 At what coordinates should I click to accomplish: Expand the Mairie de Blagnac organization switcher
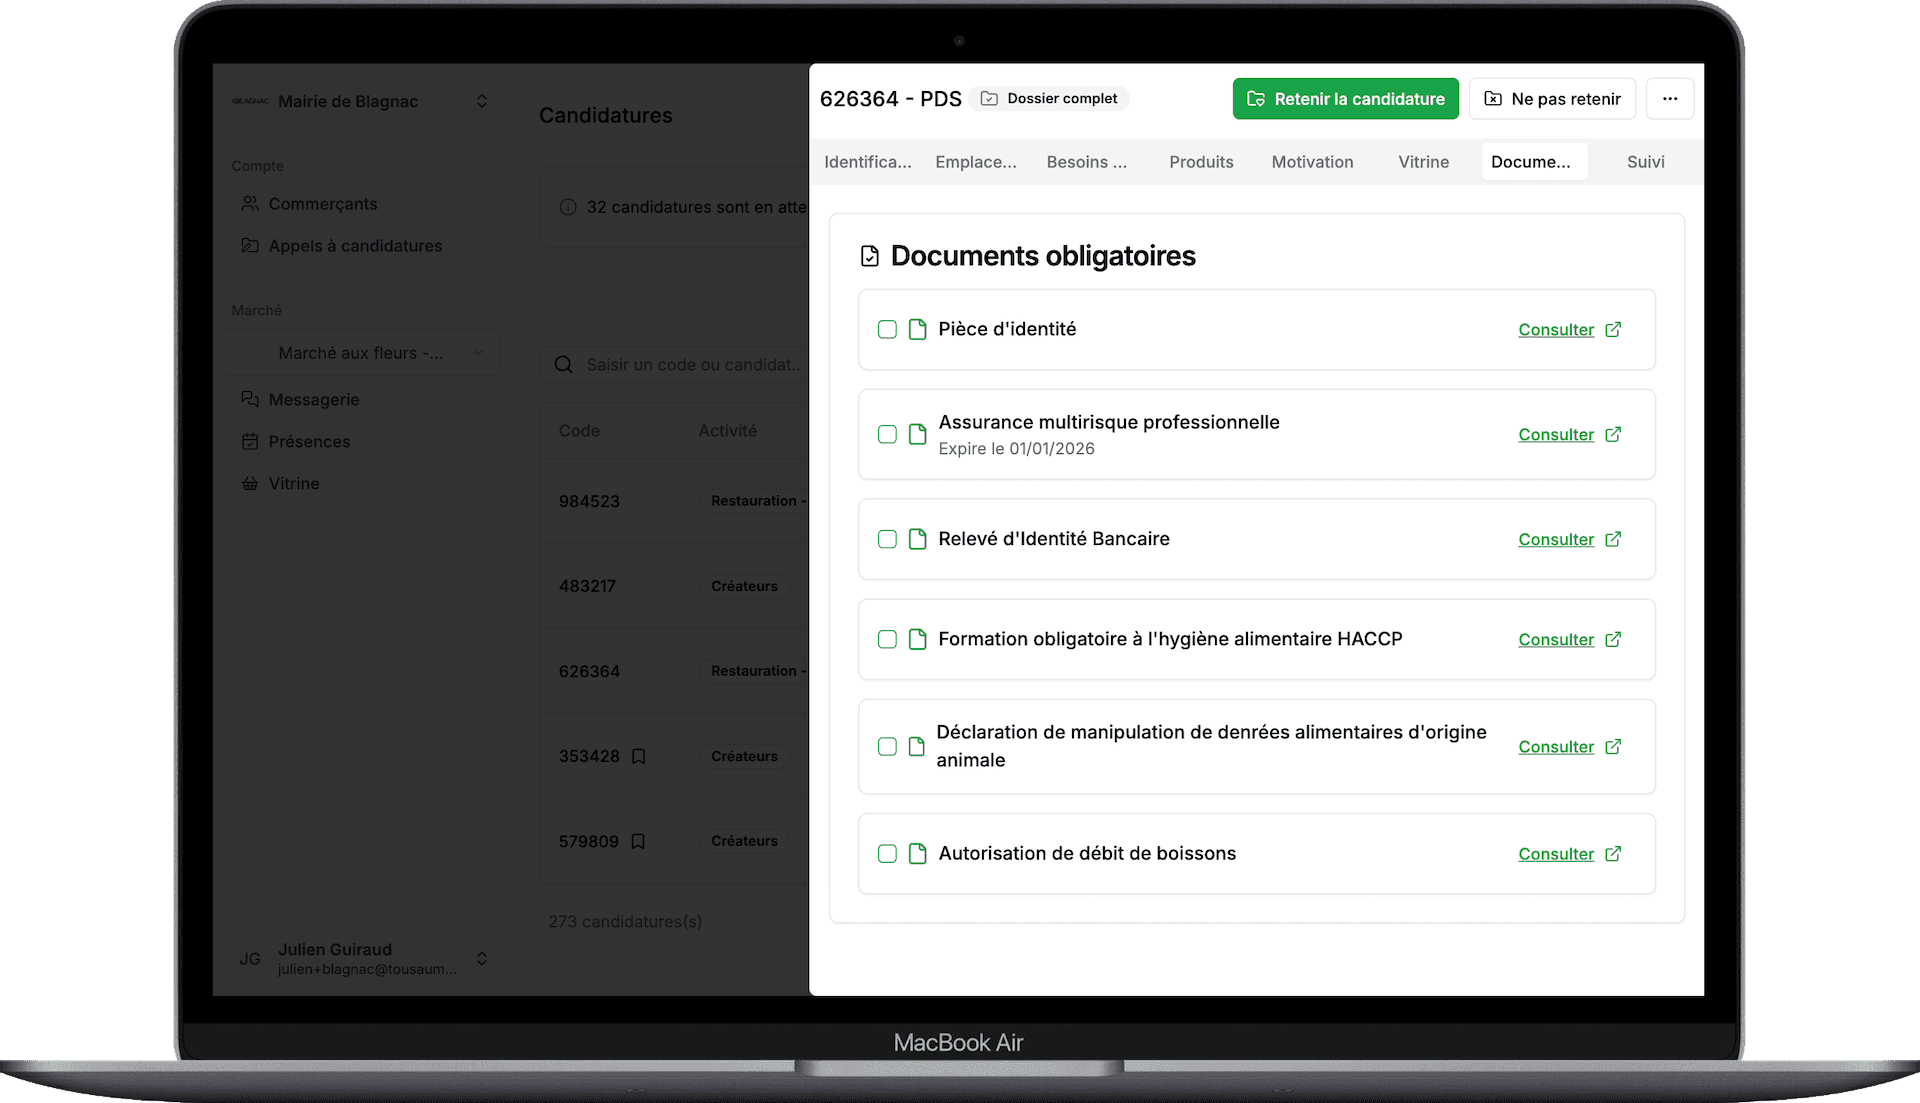pos(482,101)
